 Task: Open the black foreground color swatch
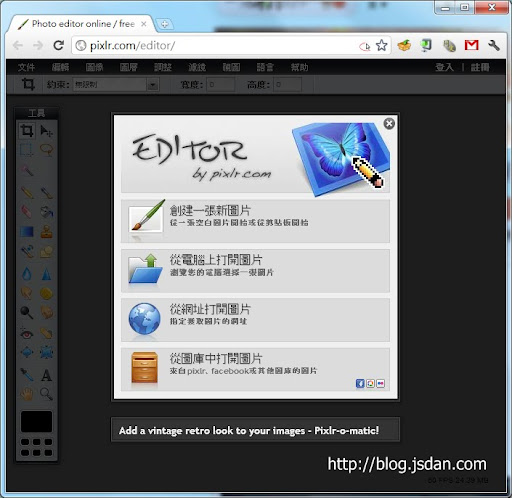[36, 421]
